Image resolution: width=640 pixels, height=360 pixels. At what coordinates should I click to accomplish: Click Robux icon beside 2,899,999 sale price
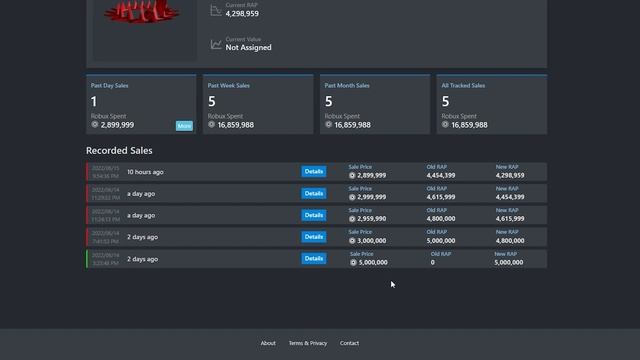coord(352,176)
